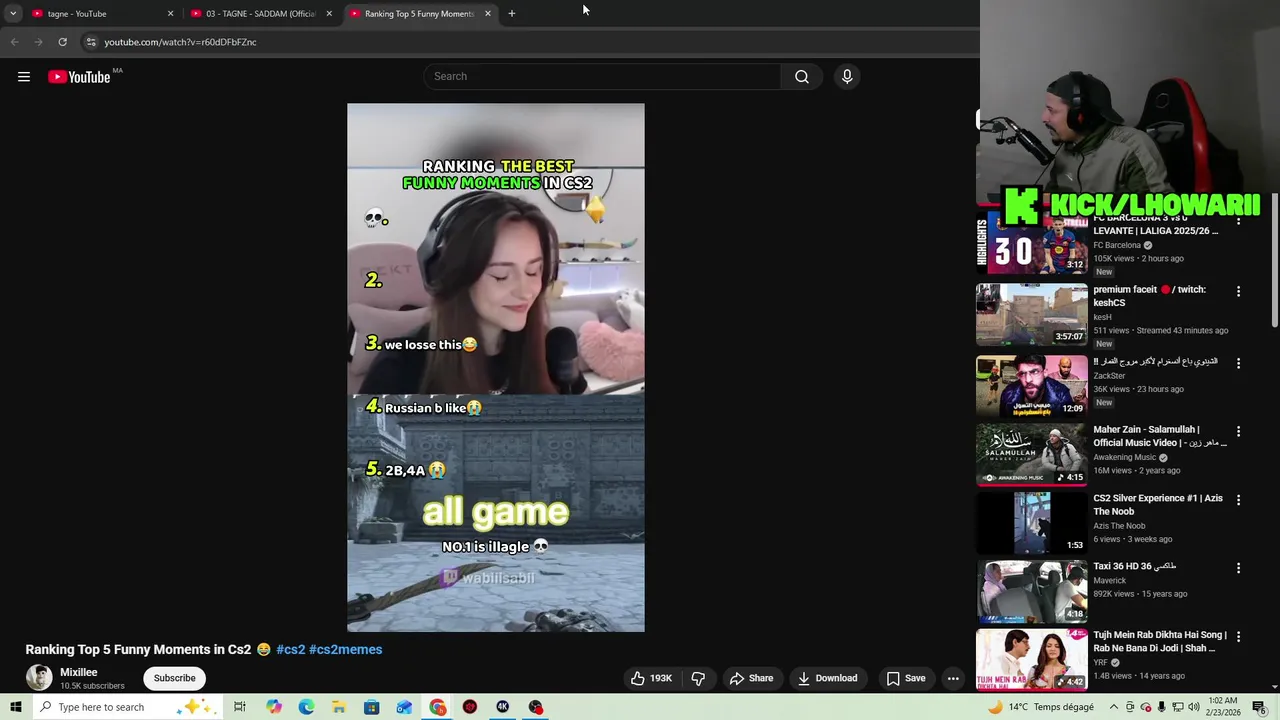Viewport: 1280px width, 720px height.
Task: Open volume control in system tray
Action: click(1193, 707)
